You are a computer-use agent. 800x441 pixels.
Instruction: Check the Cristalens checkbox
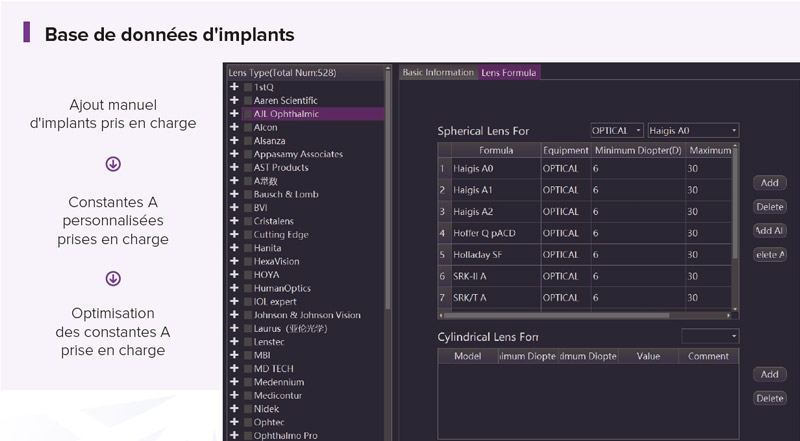coord(248,221)
